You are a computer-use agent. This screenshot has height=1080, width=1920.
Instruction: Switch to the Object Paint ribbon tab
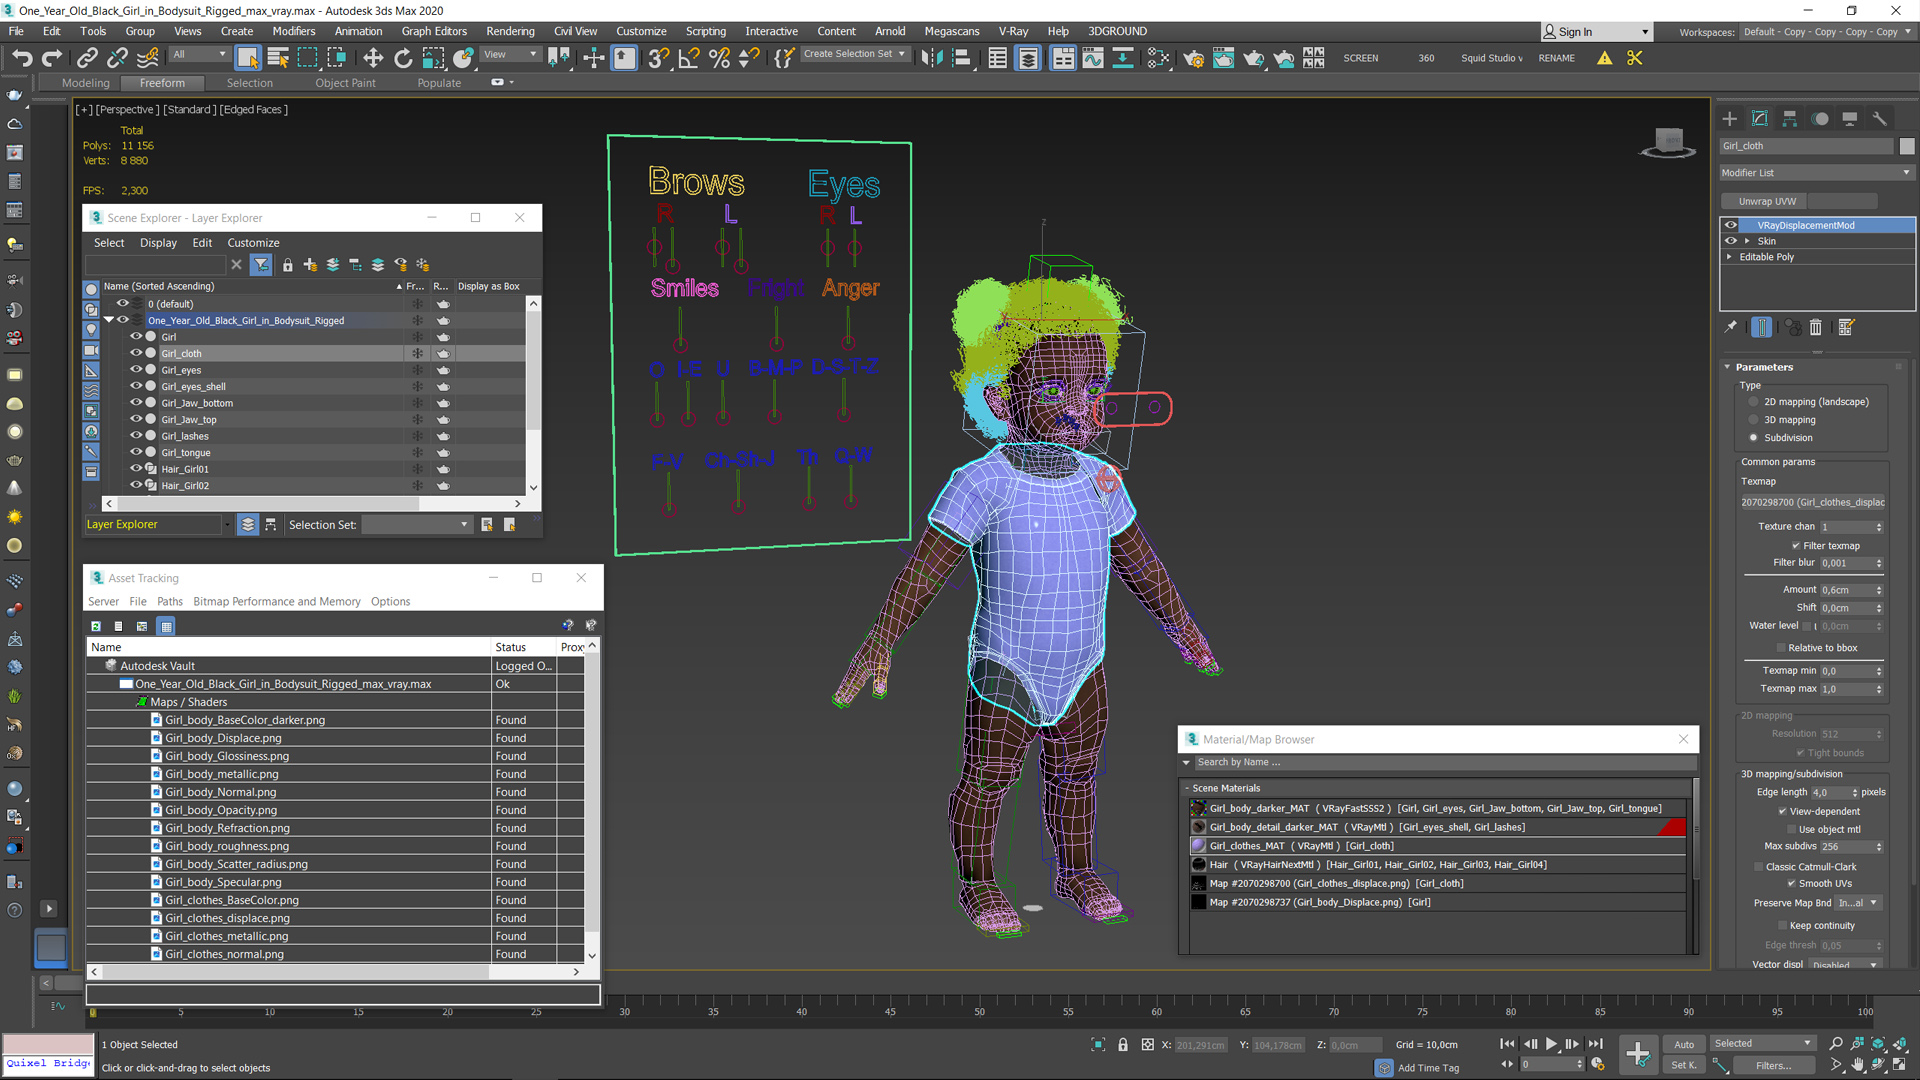pos(345,83)
